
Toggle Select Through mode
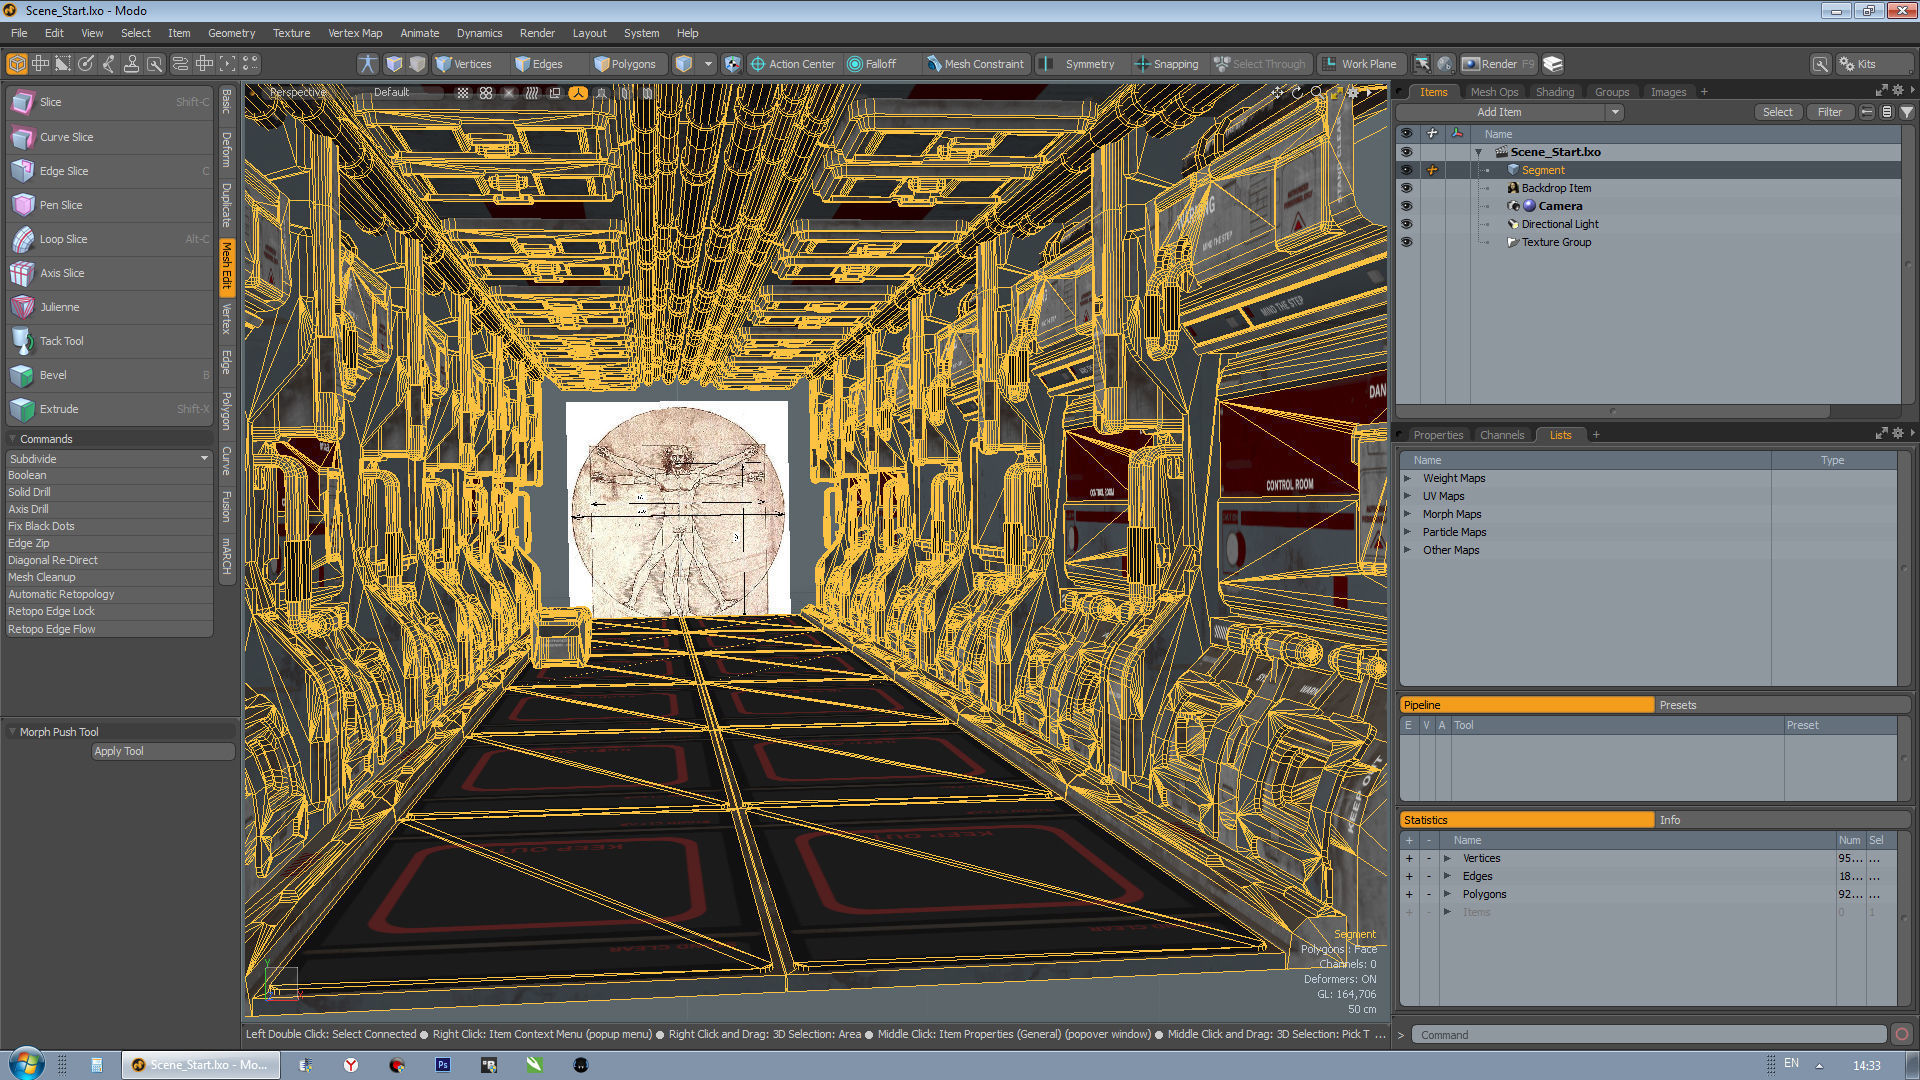click(x=1260, y=64)
